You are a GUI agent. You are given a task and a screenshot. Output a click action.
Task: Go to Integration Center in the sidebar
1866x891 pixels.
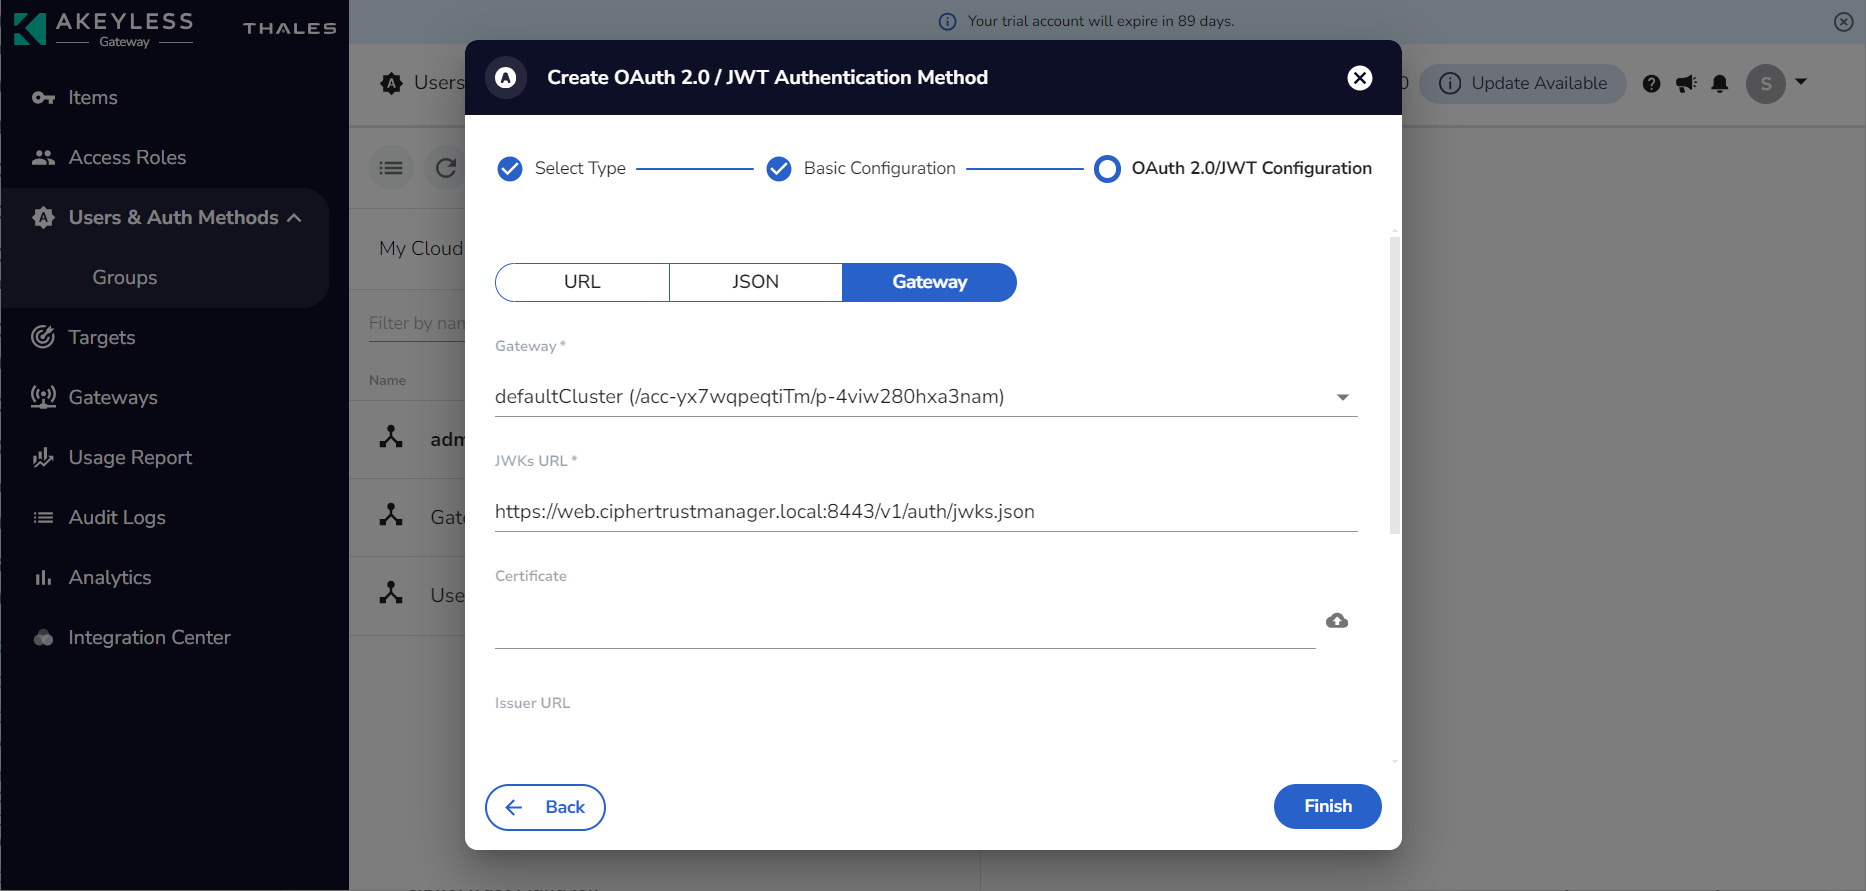click(149, 638)
